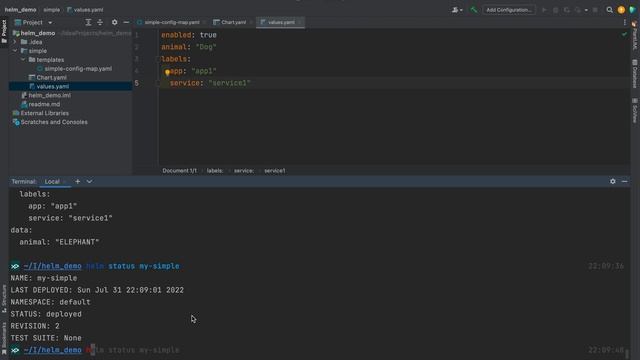Open Project panel gear options
The image size is (640, 360).
114,22
